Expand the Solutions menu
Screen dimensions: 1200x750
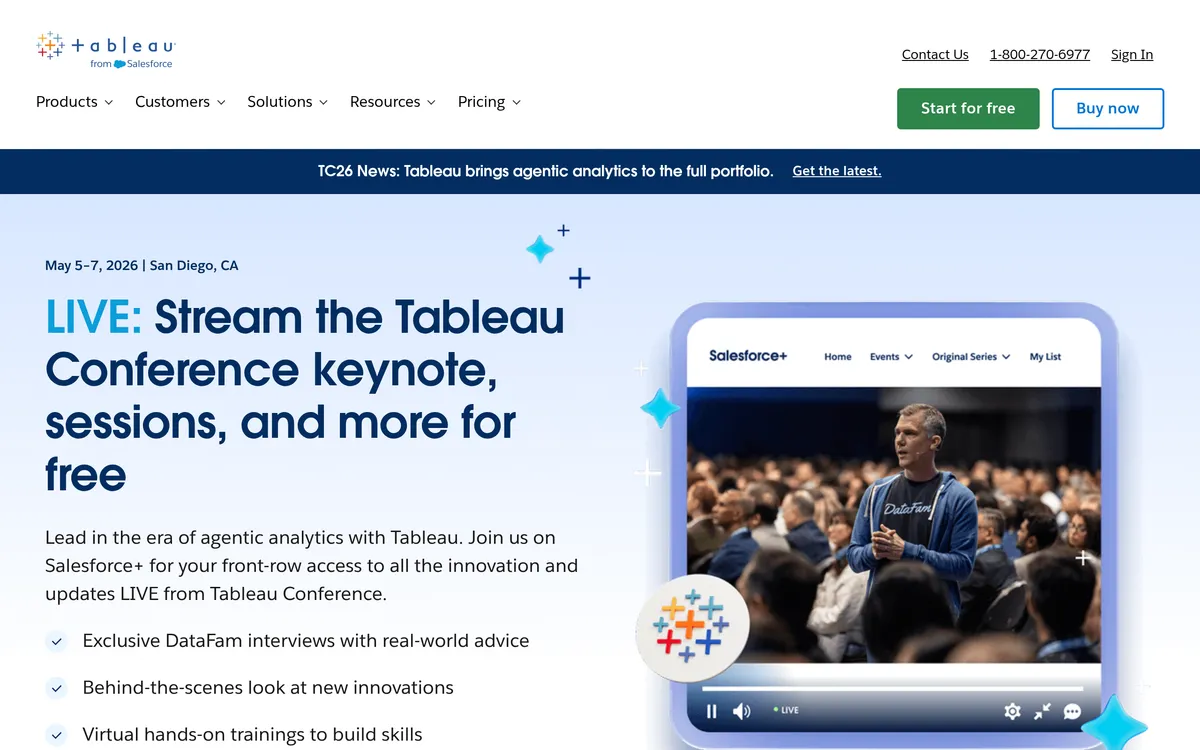click(x=287, y=102)
